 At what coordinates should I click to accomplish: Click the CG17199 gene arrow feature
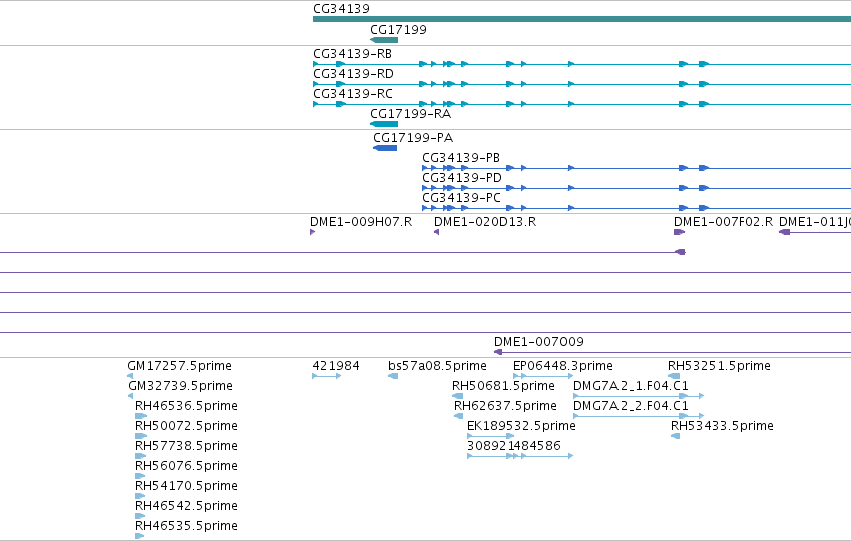[384, 40]
